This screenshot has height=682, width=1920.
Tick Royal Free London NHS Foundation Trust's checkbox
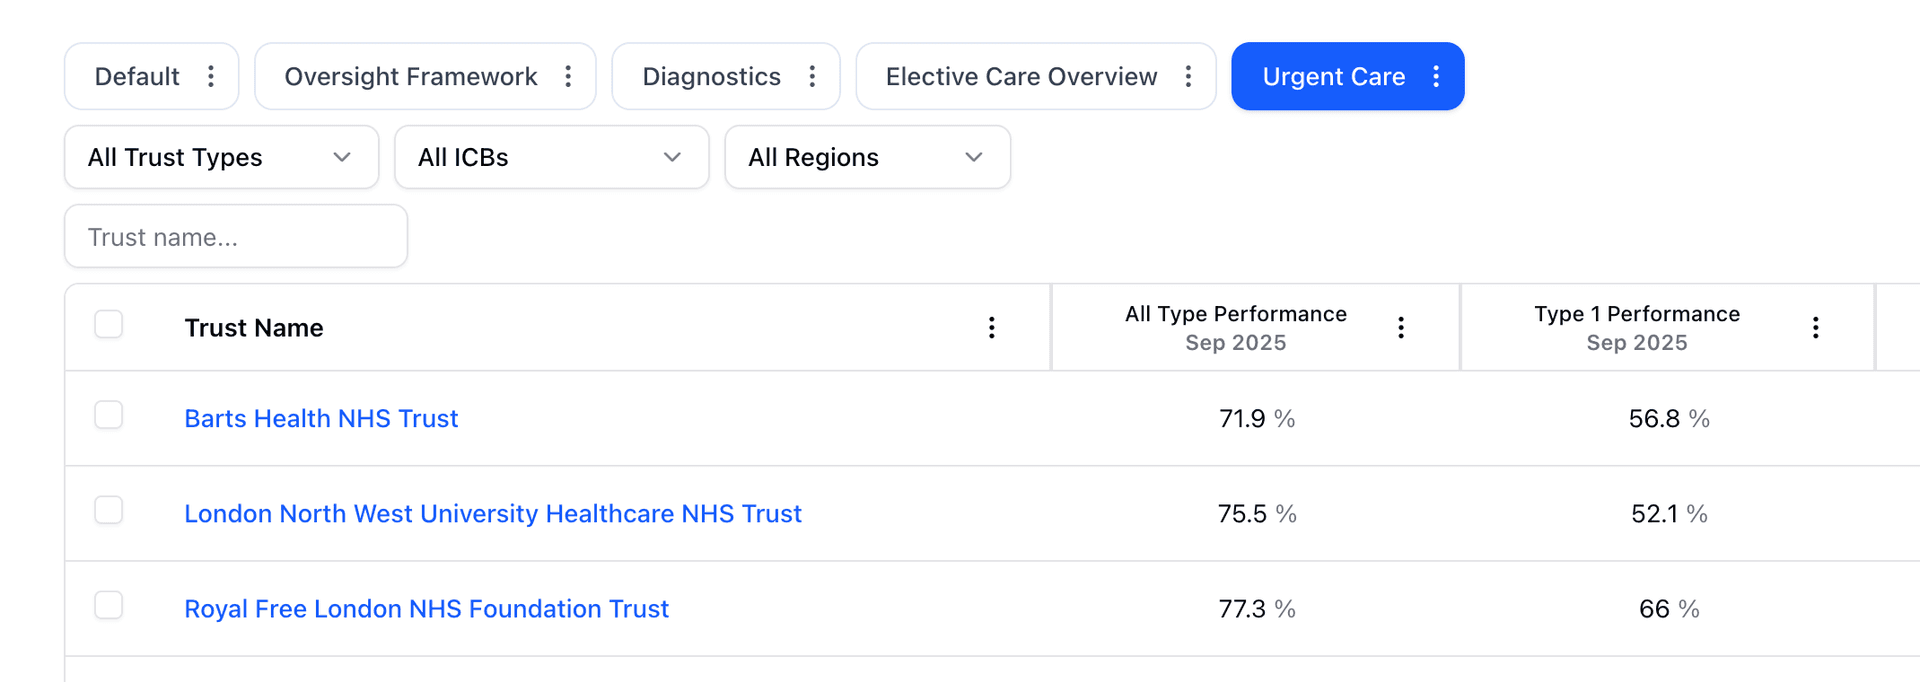(x=108, y=605)
